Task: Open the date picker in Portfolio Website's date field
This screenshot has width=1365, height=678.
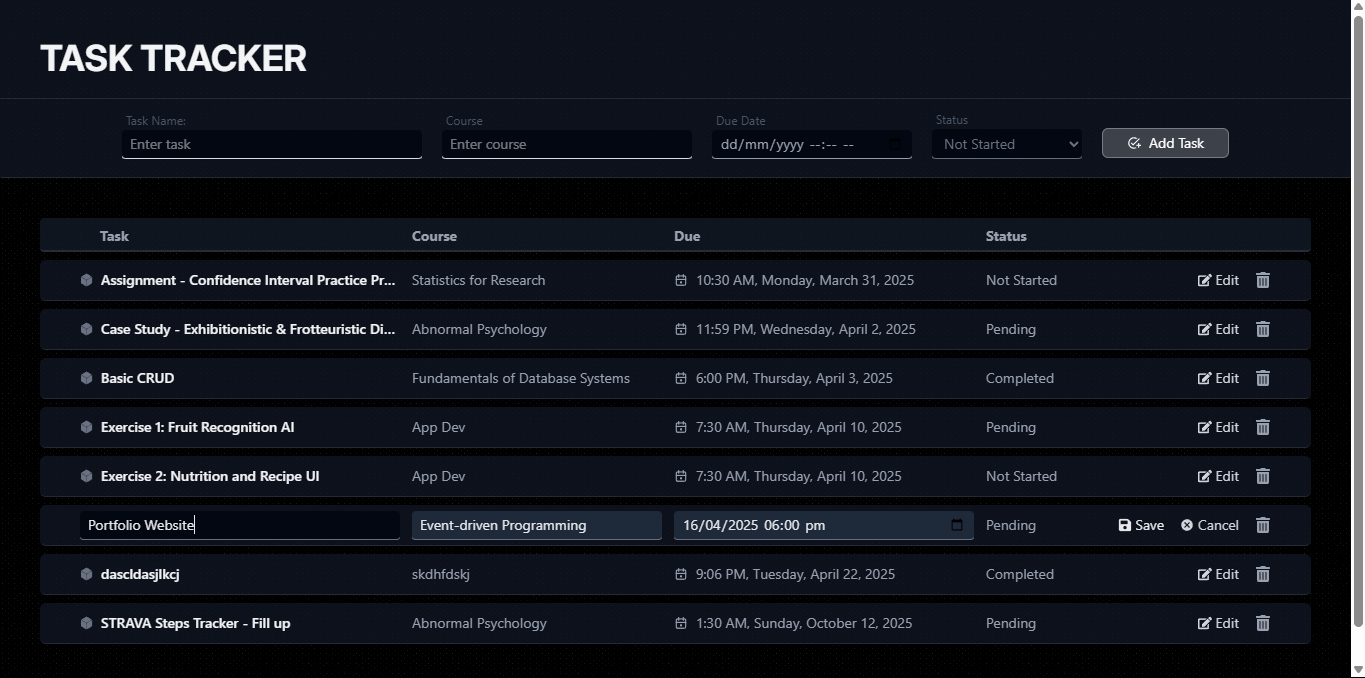Action: click(x=955, y=524)
